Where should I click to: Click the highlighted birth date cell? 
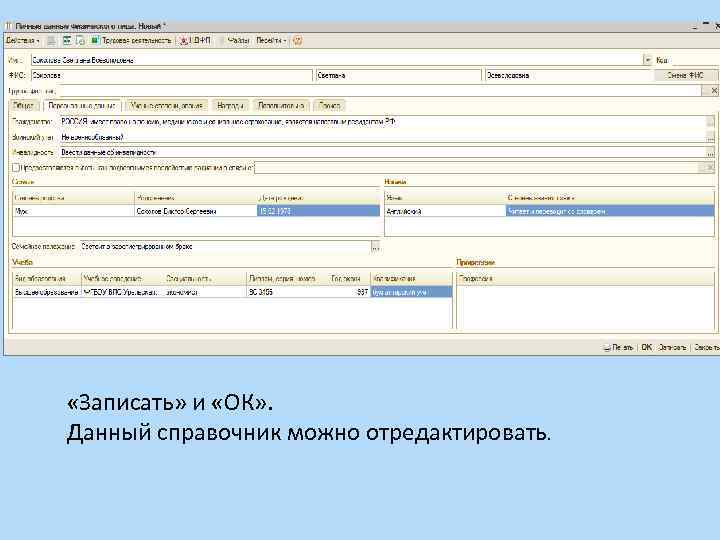coord(318,211)
